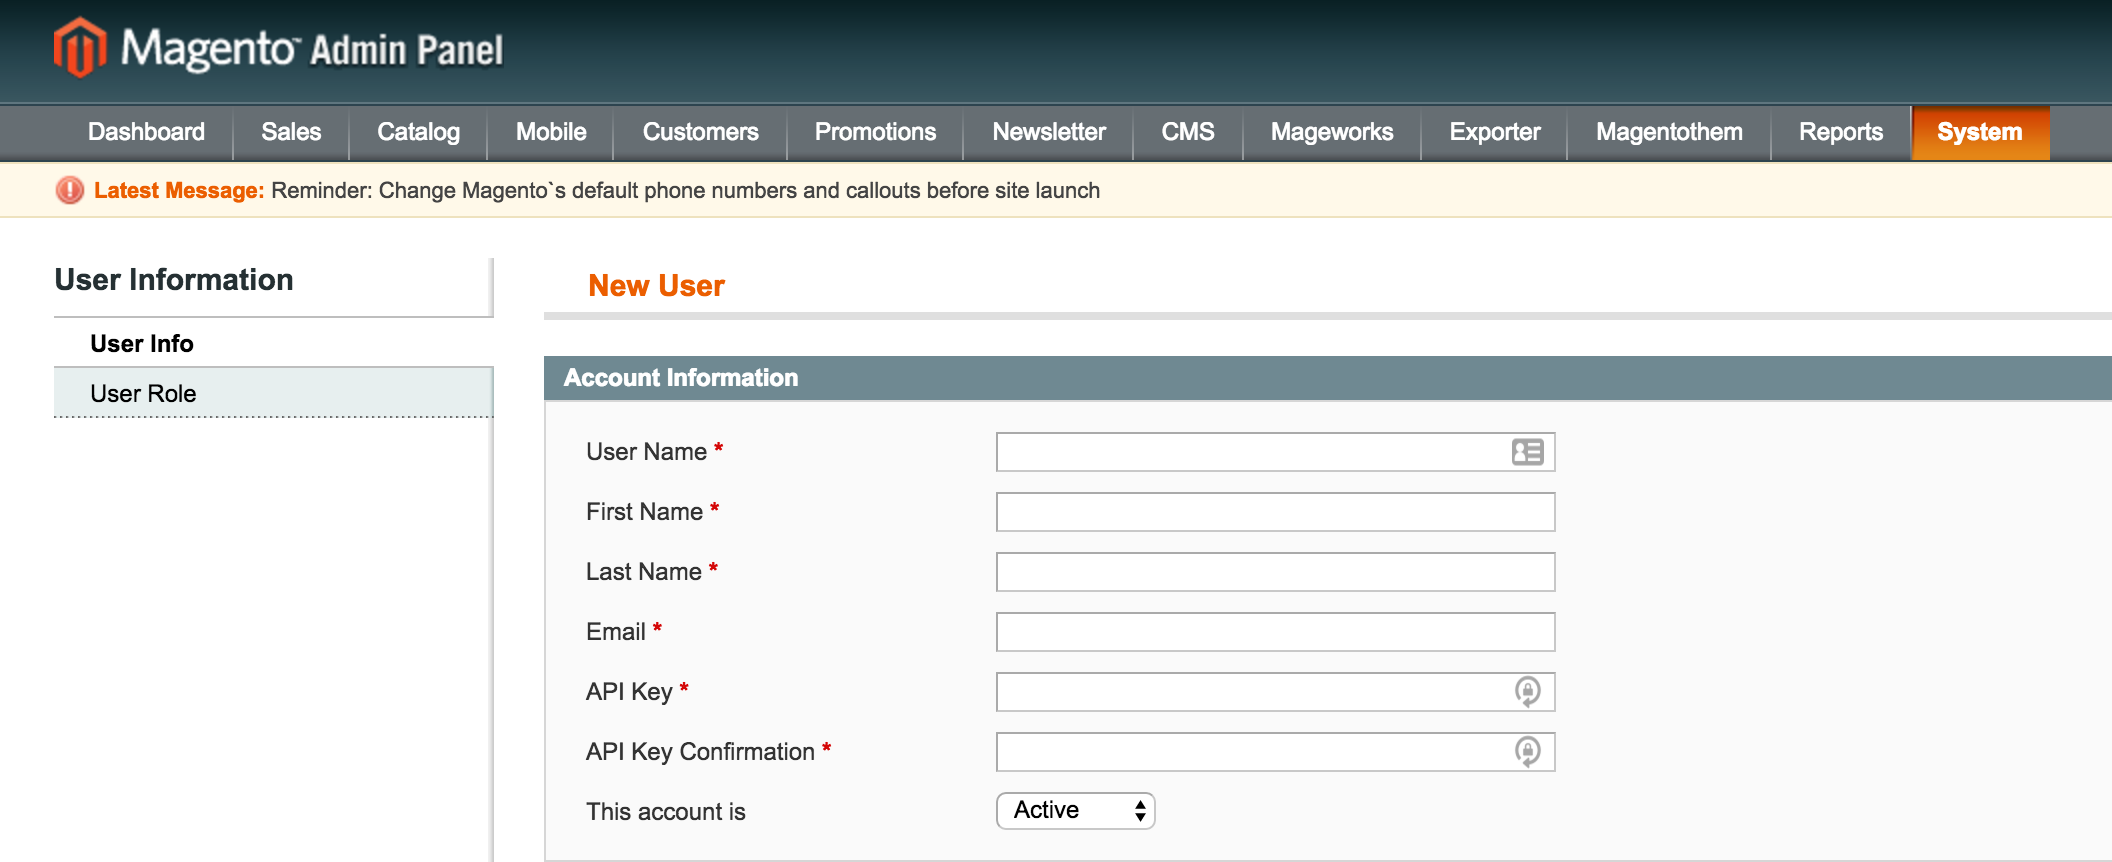Click the password key icon in API Key field
The image size is (2112, 862).
[1527, 691]
